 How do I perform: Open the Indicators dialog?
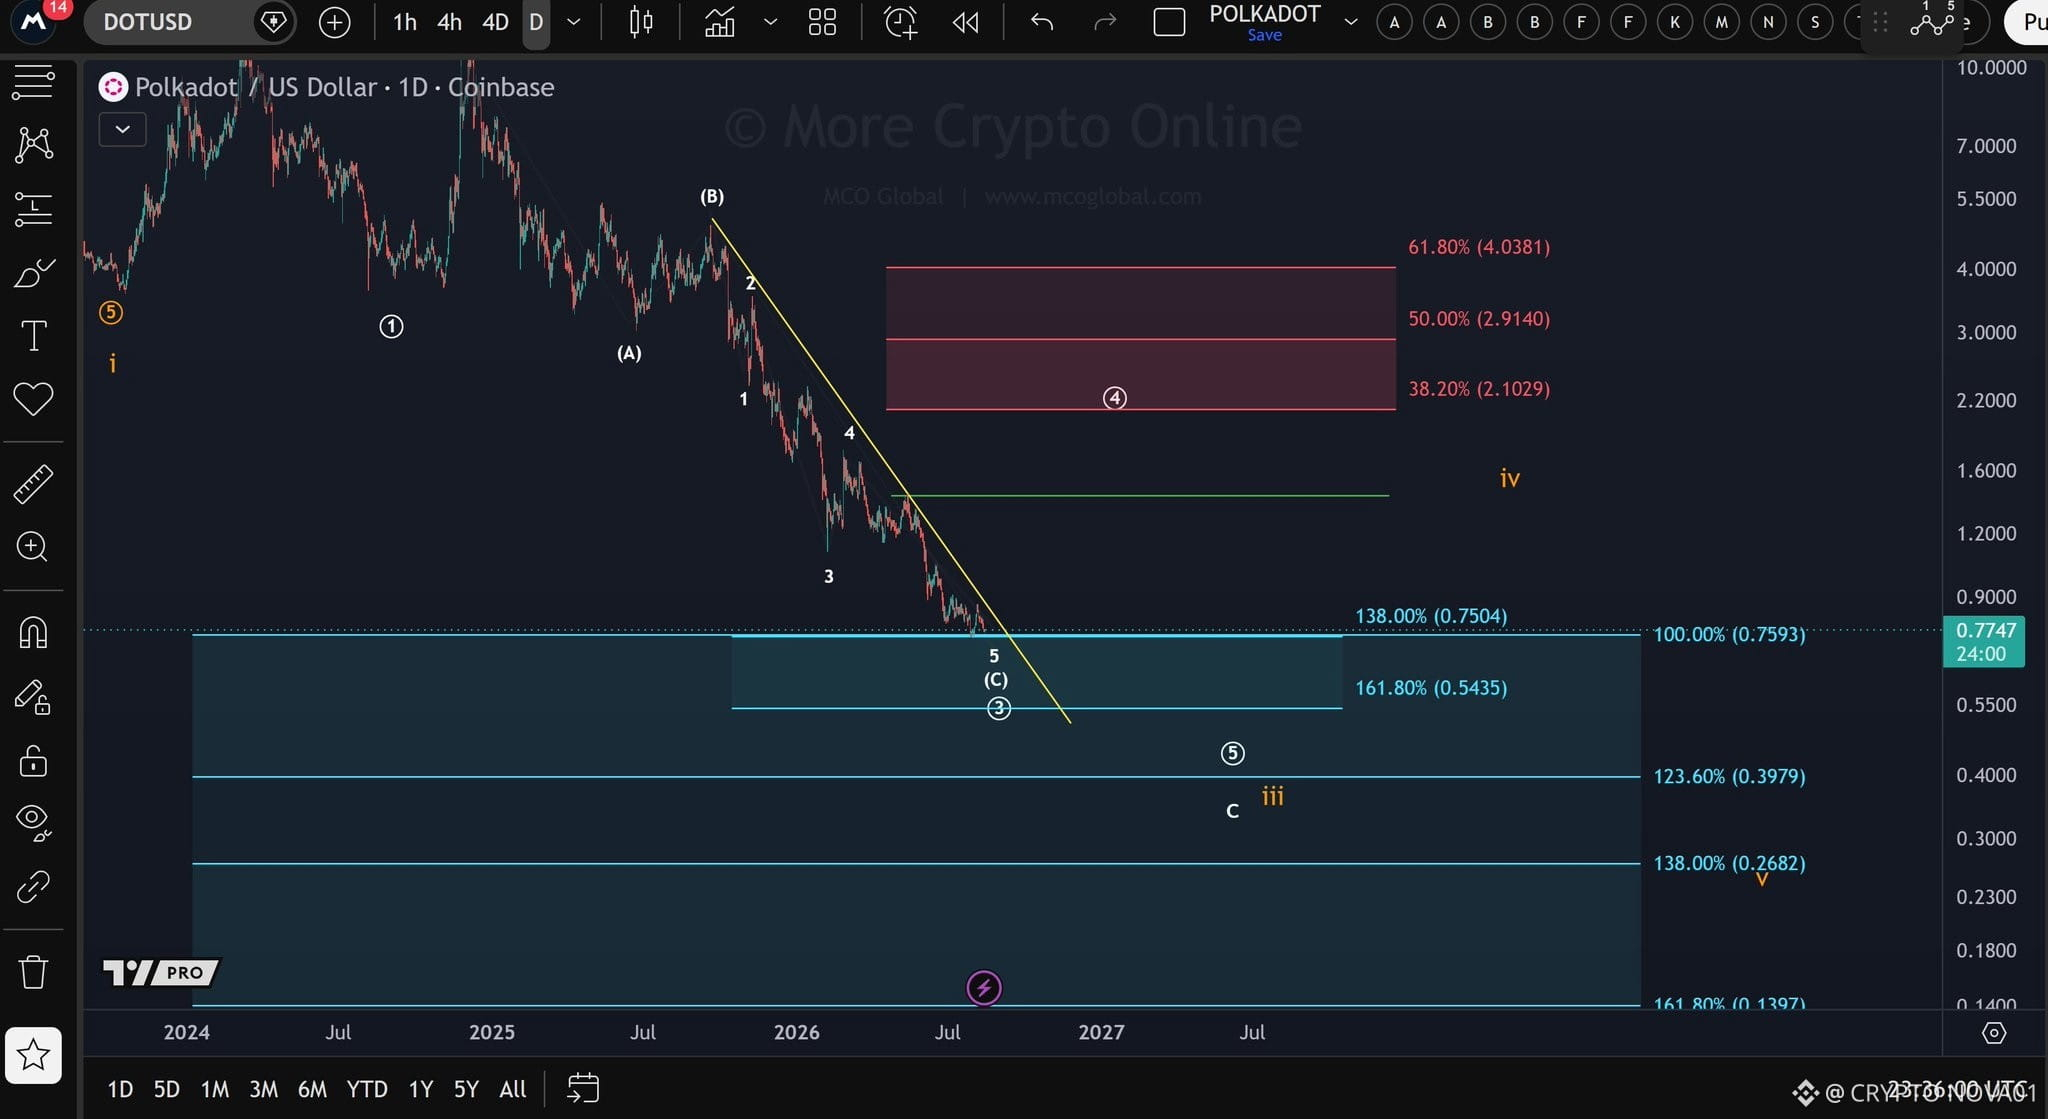[x=720, y=22]
